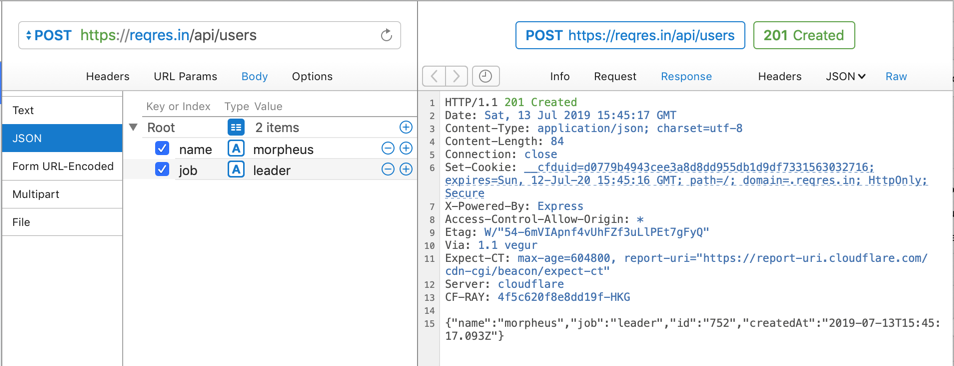Click the Root object type icon
Viewport: 954px width, 366px height.
235,128
